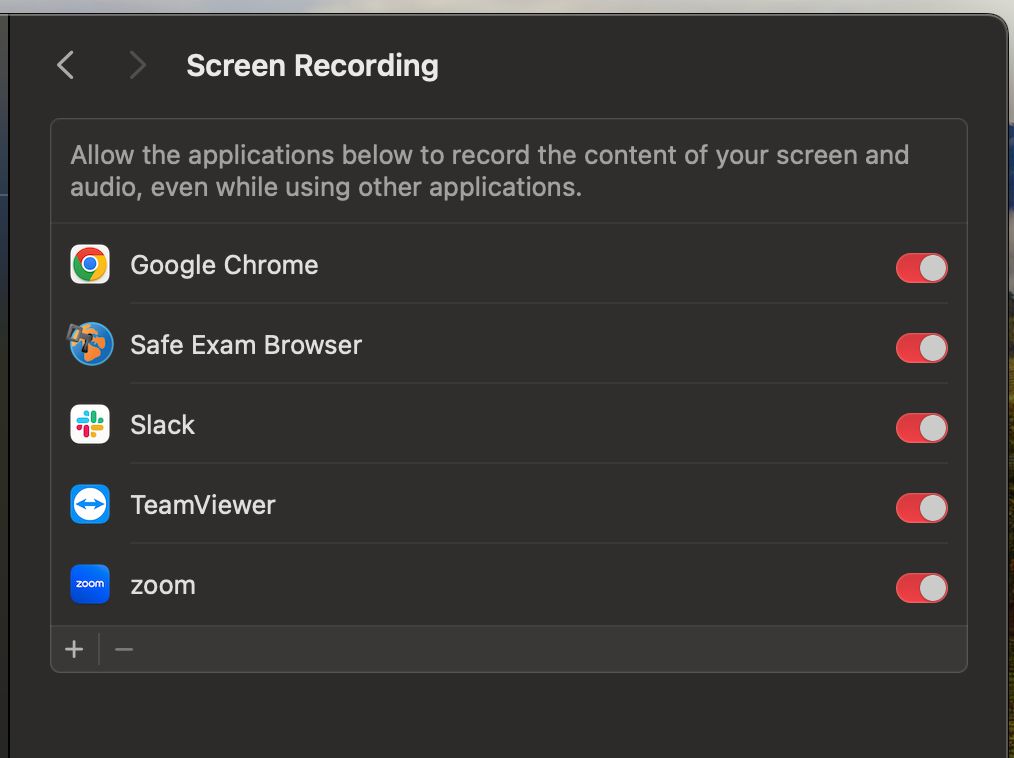
Task: Click the Slack app icon
Action: (x=90, y=424)
